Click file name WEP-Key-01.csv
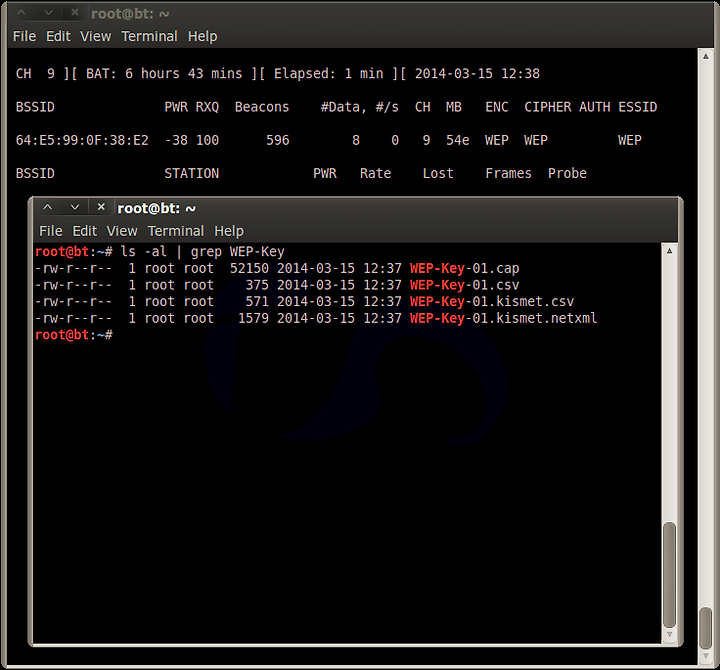Viewport: 720px width, 670px height. coord(464,285)
